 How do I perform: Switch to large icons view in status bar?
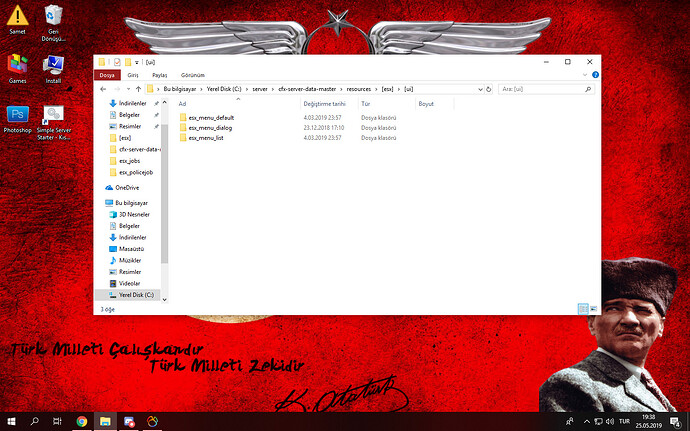click(595, 309)
